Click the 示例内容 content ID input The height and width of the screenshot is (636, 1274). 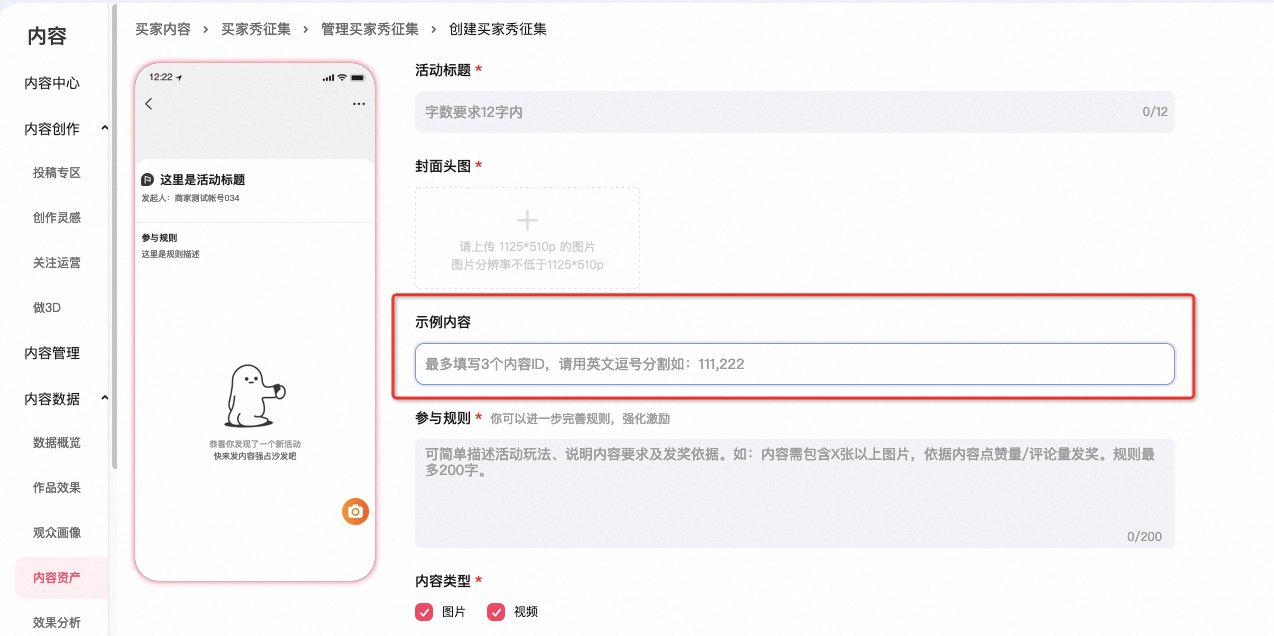pos(795,364)
